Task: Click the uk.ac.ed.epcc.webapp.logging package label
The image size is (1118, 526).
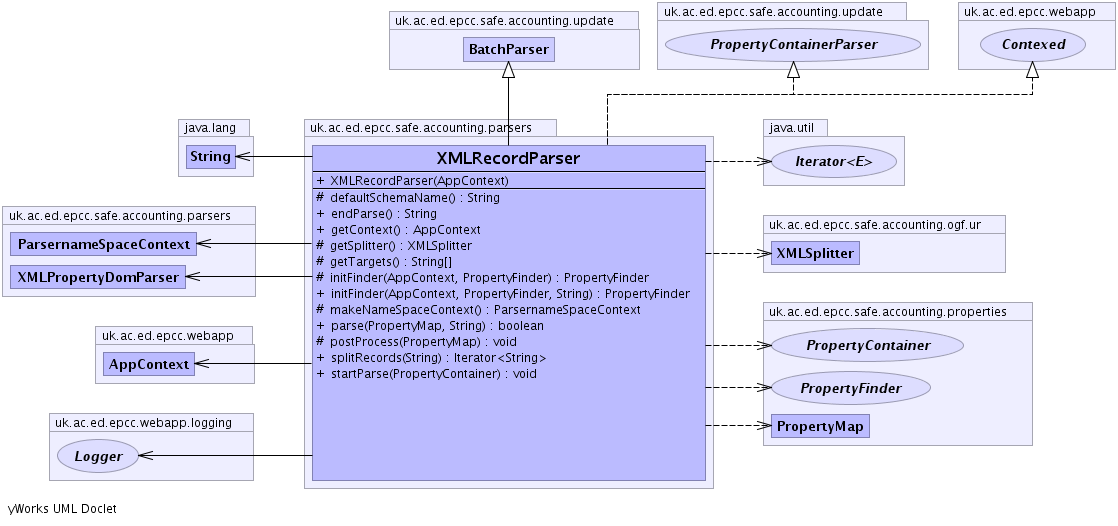Action: [x=143, y=422]
